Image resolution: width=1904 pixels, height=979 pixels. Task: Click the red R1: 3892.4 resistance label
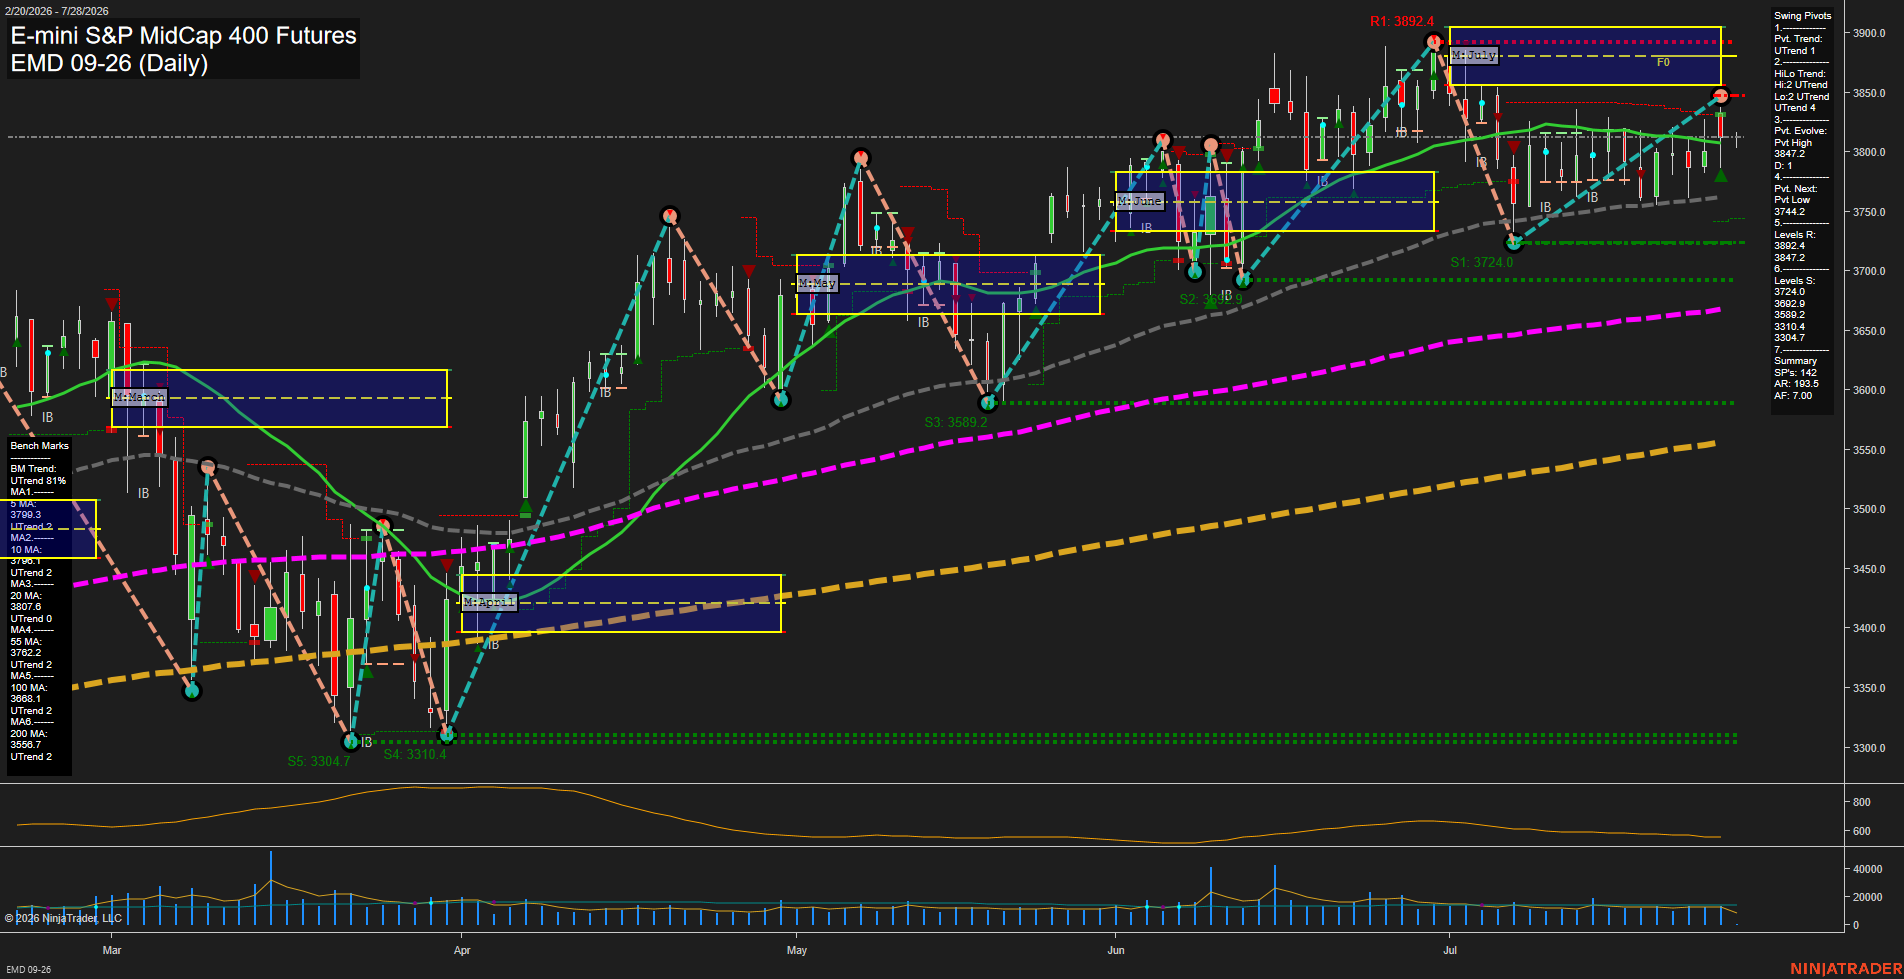[x=1402, y=21]
